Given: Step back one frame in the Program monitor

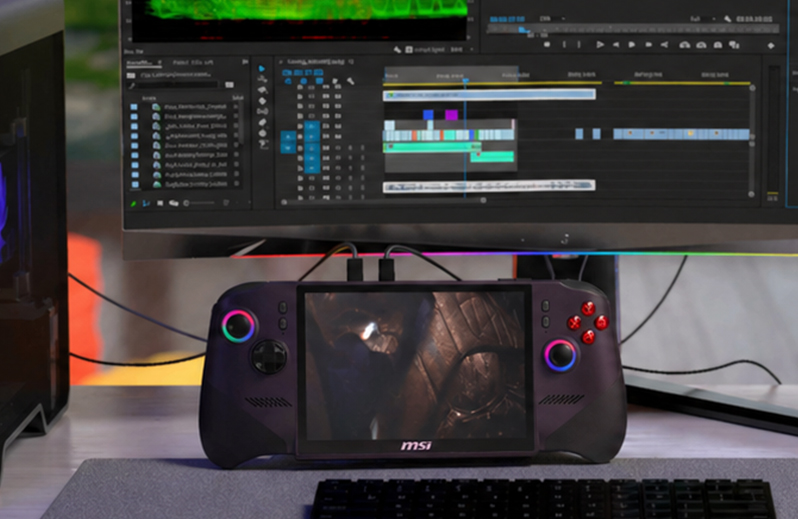Looking at the screenshot, I should [x=616, y=45].
